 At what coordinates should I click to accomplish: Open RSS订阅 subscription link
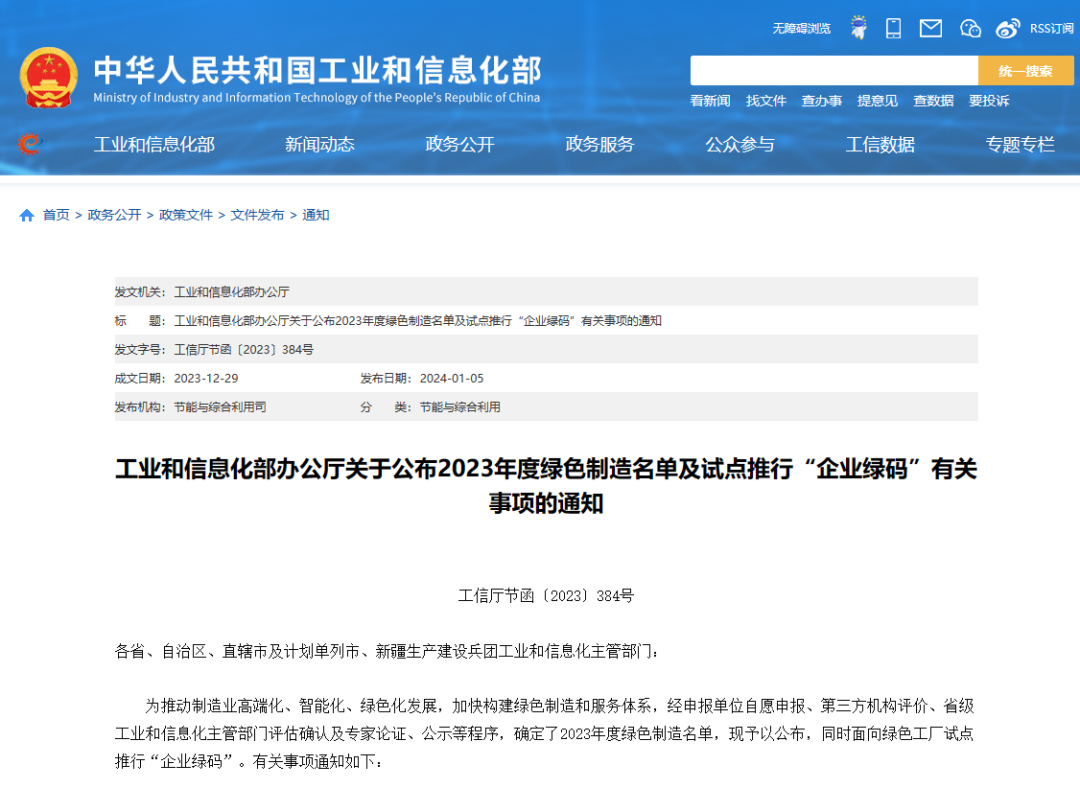point(1051,28)
